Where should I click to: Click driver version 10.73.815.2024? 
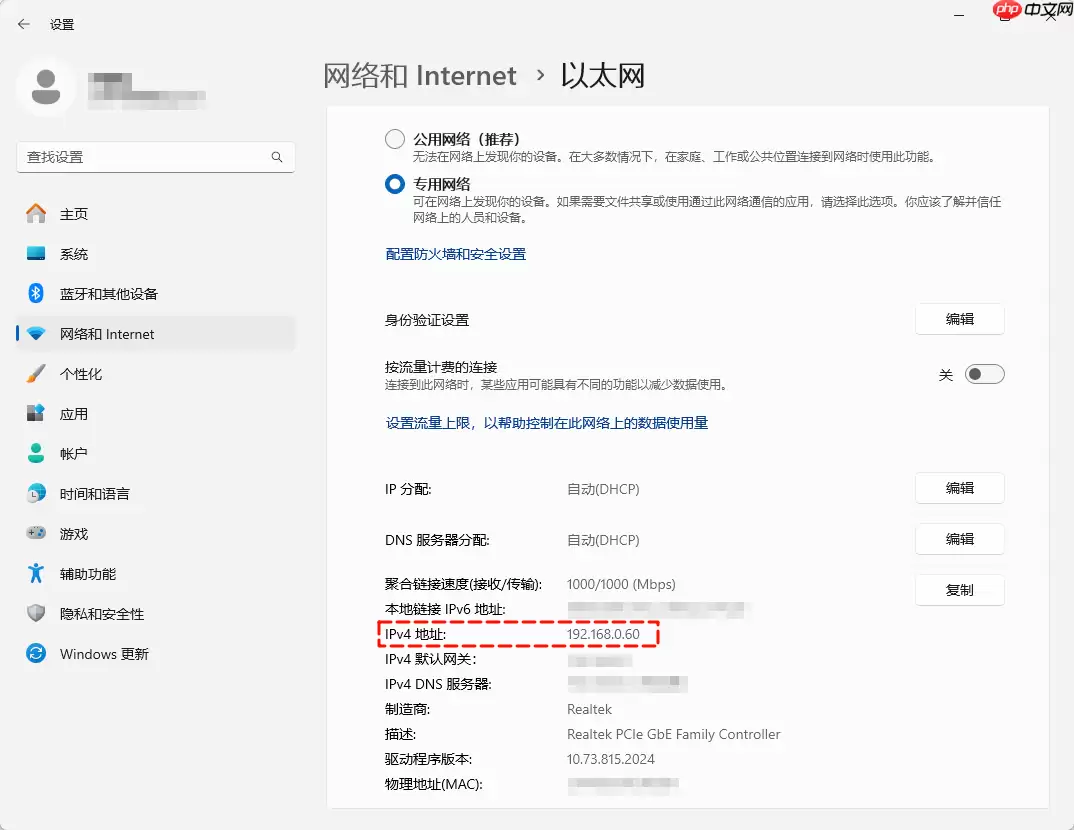(x=610, y=759)
